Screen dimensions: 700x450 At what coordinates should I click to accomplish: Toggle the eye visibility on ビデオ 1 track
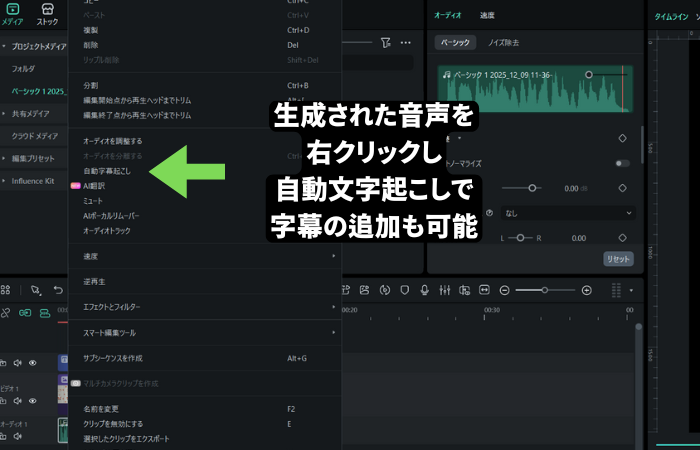coord(33,401)
